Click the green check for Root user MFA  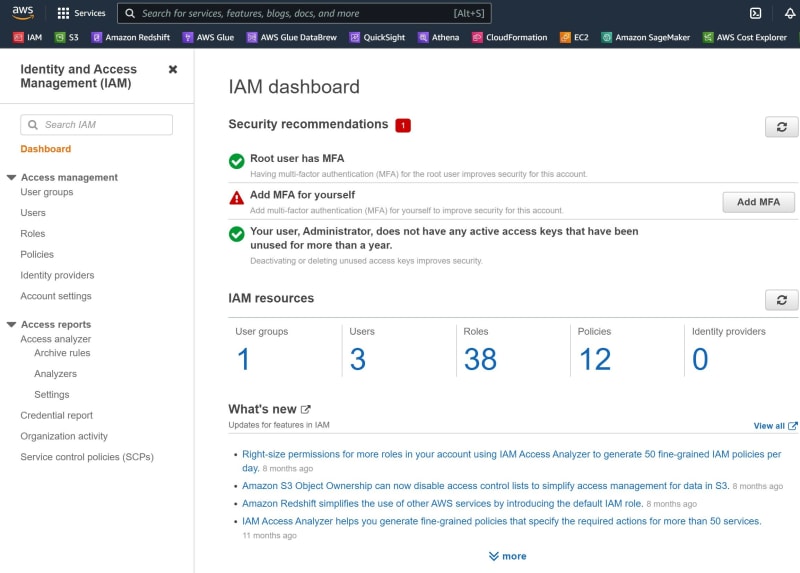[x=236, y=161]
